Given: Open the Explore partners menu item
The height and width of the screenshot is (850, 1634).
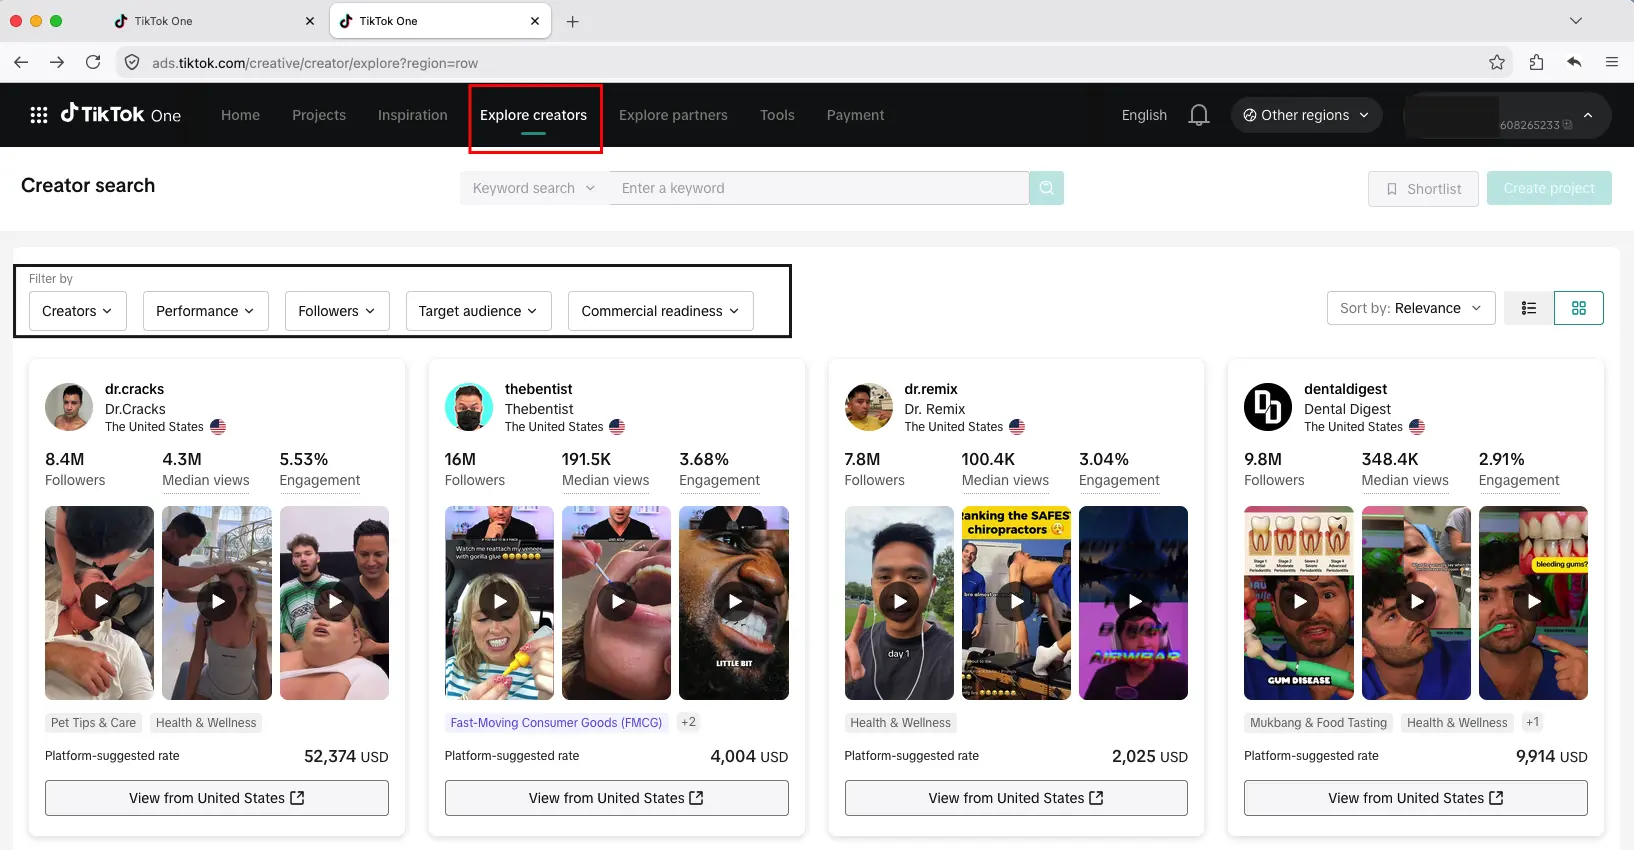Looking at the screenshot, I should [673, 115].
